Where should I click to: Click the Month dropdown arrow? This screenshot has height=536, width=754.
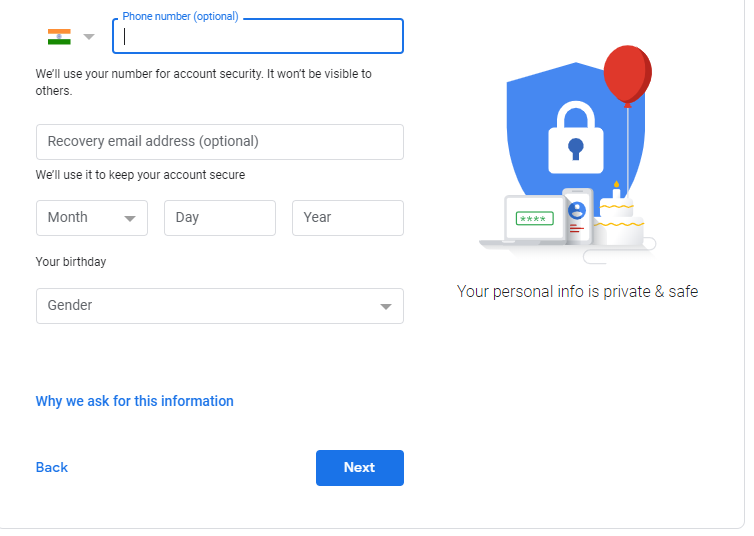130,219
